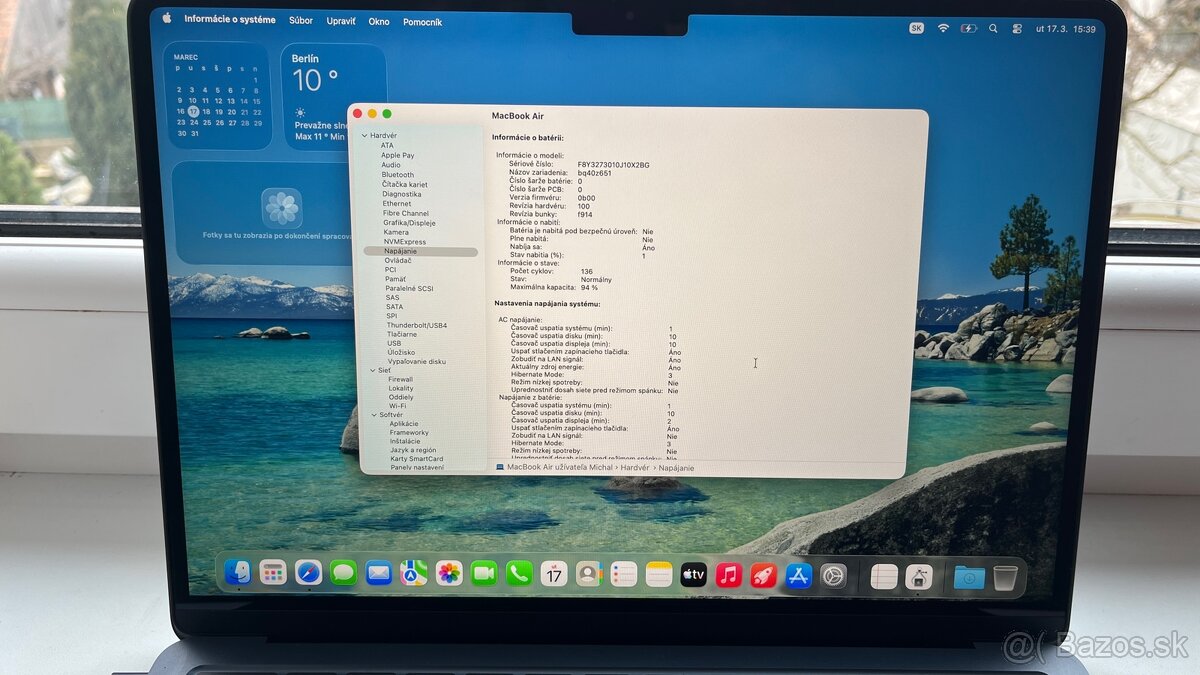The image size is (1200, 675).
Task: Select Aplikácie under Softvér
Action: pyautogui.click(x=405, y=424)
